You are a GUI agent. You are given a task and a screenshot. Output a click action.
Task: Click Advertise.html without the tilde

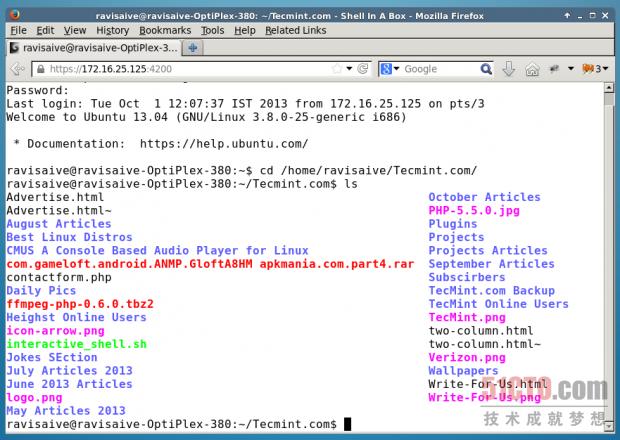point(55,197)
